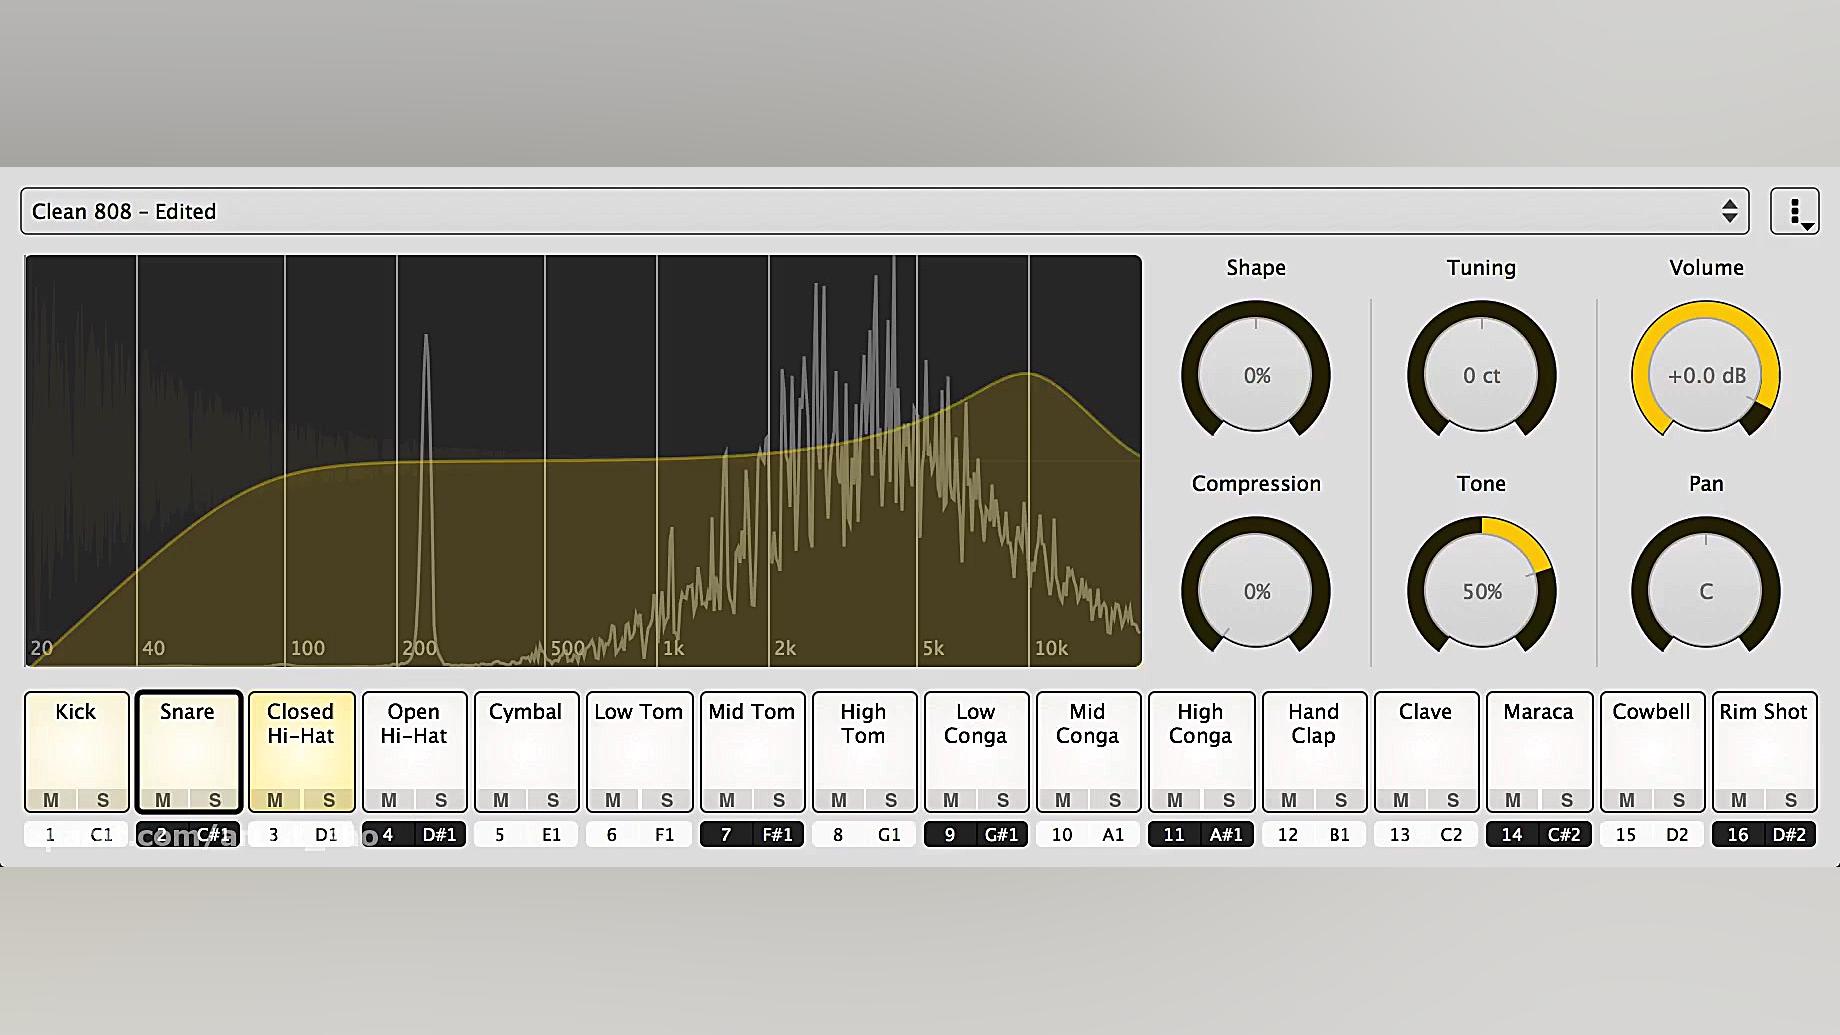Click the spectrum analyzer EQ display
The image size is (1840, 1035).
pos(583,461)
